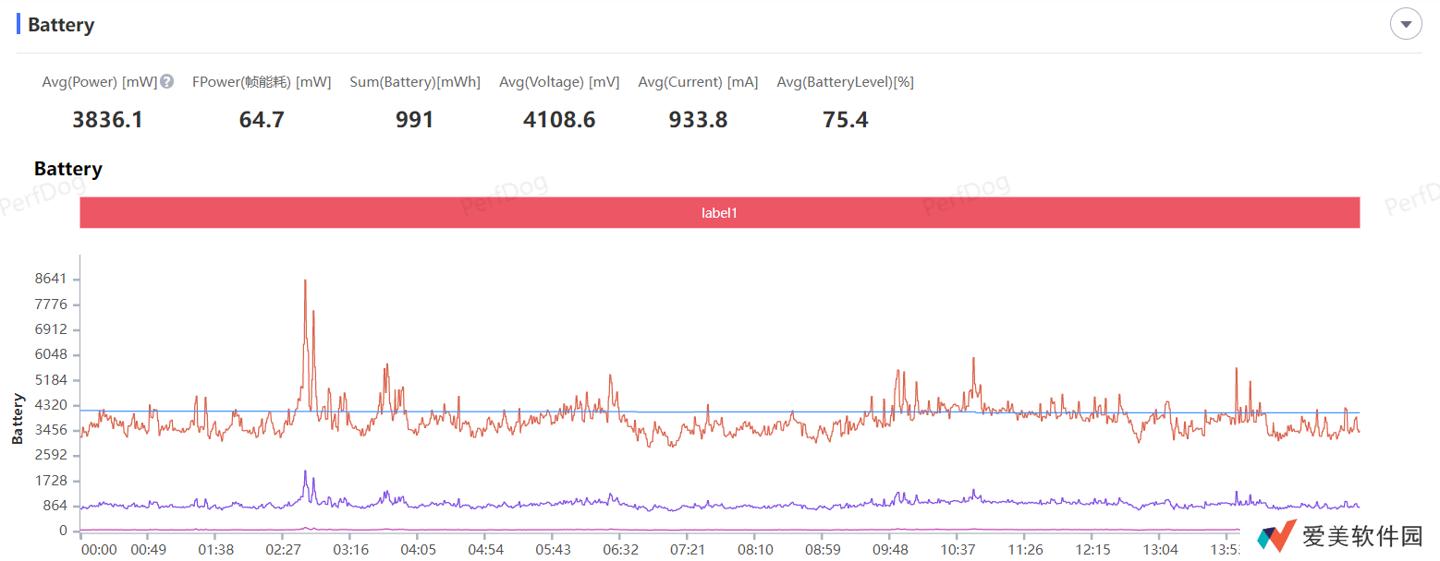Click the 爱美软件园 logo icon
Image resolution: width=1440 pixels, height=561 pixels.
[x=1276, y=536]
